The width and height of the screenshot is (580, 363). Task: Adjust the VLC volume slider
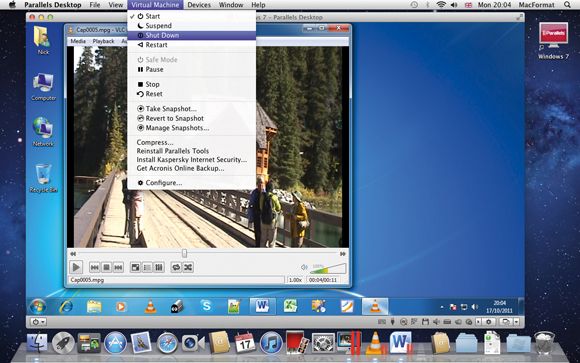tap(329, 268)
